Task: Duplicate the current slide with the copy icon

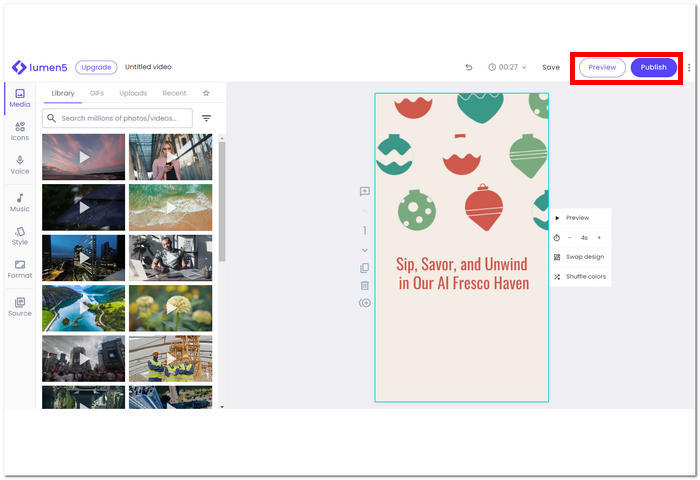Action: (x=365, y=268)
